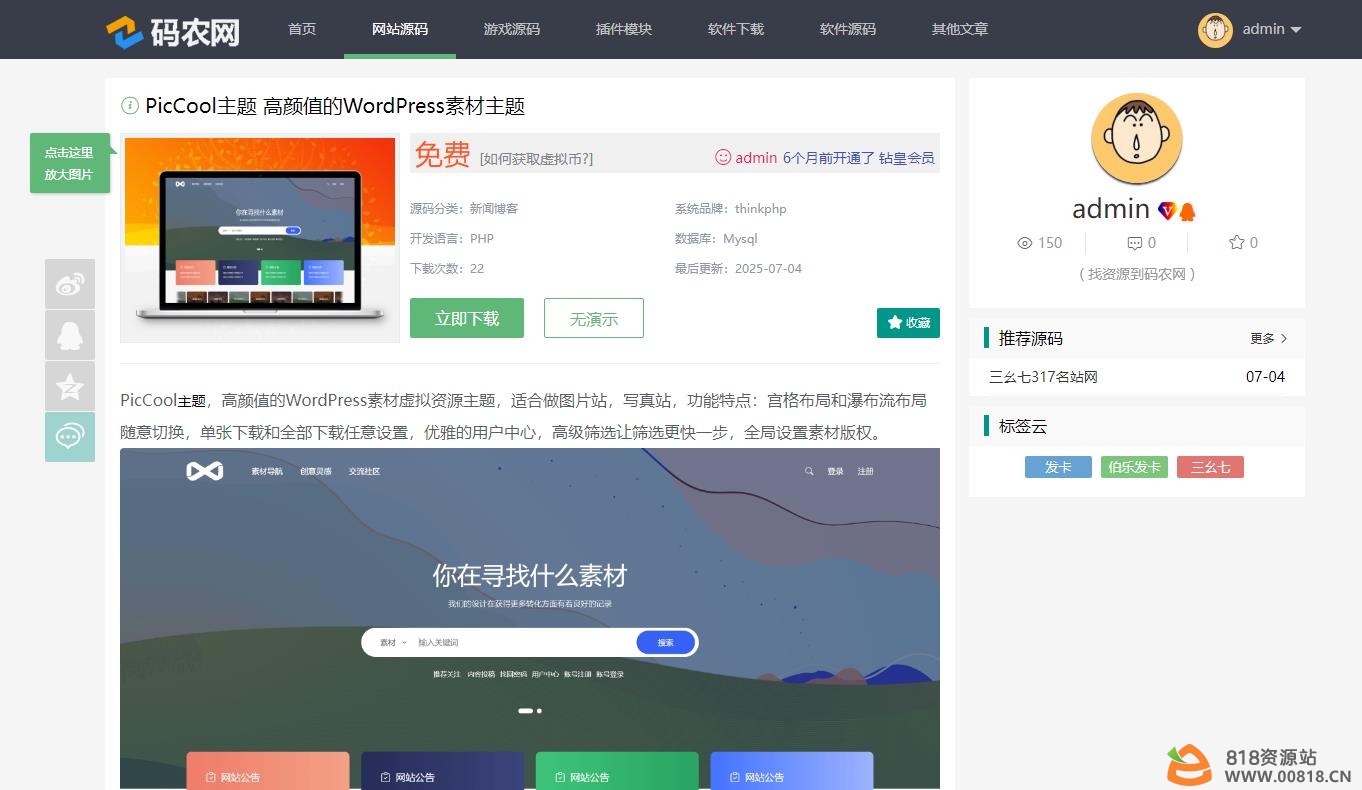Image resolution: width=1362 pixels, height=790 pixels.
Task: Expand the admin user dropdown arrow
Action: click(x=1296, y=30)
